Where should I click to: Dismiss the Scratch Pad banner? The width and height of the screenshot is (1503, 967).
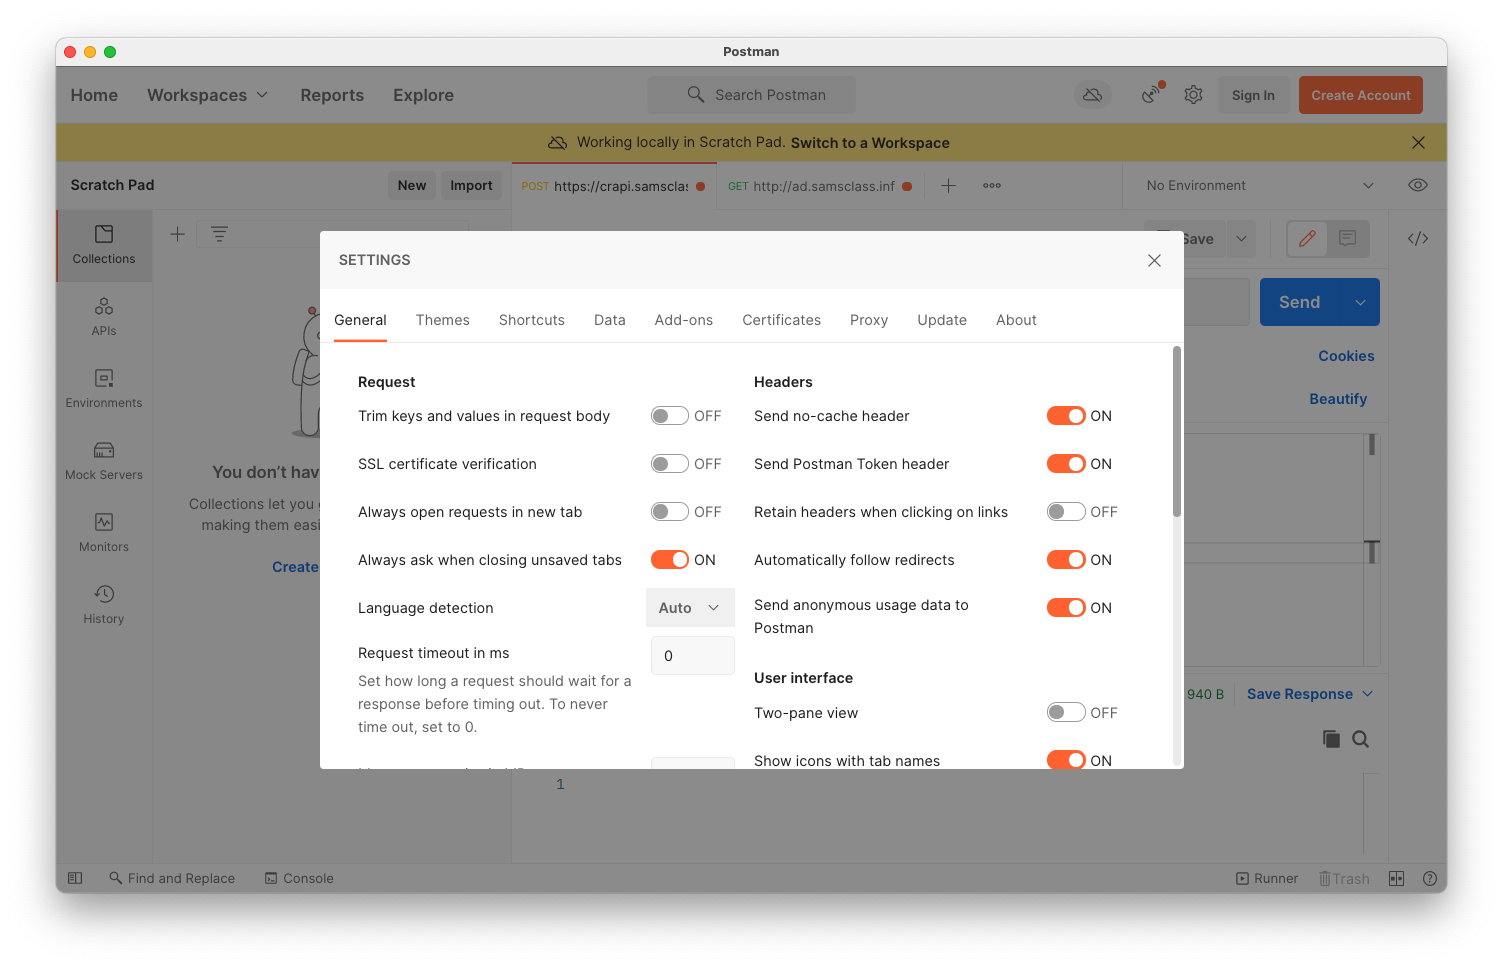[x=1418, y=143]
